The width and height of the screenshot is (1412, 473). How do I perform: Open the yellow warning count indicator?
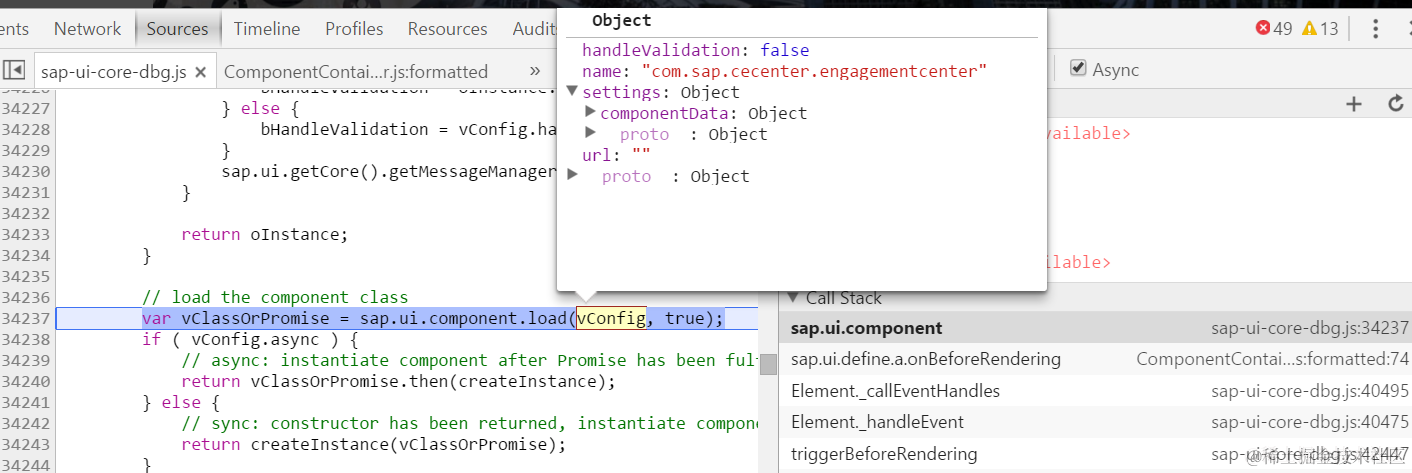coord(1320,28)
